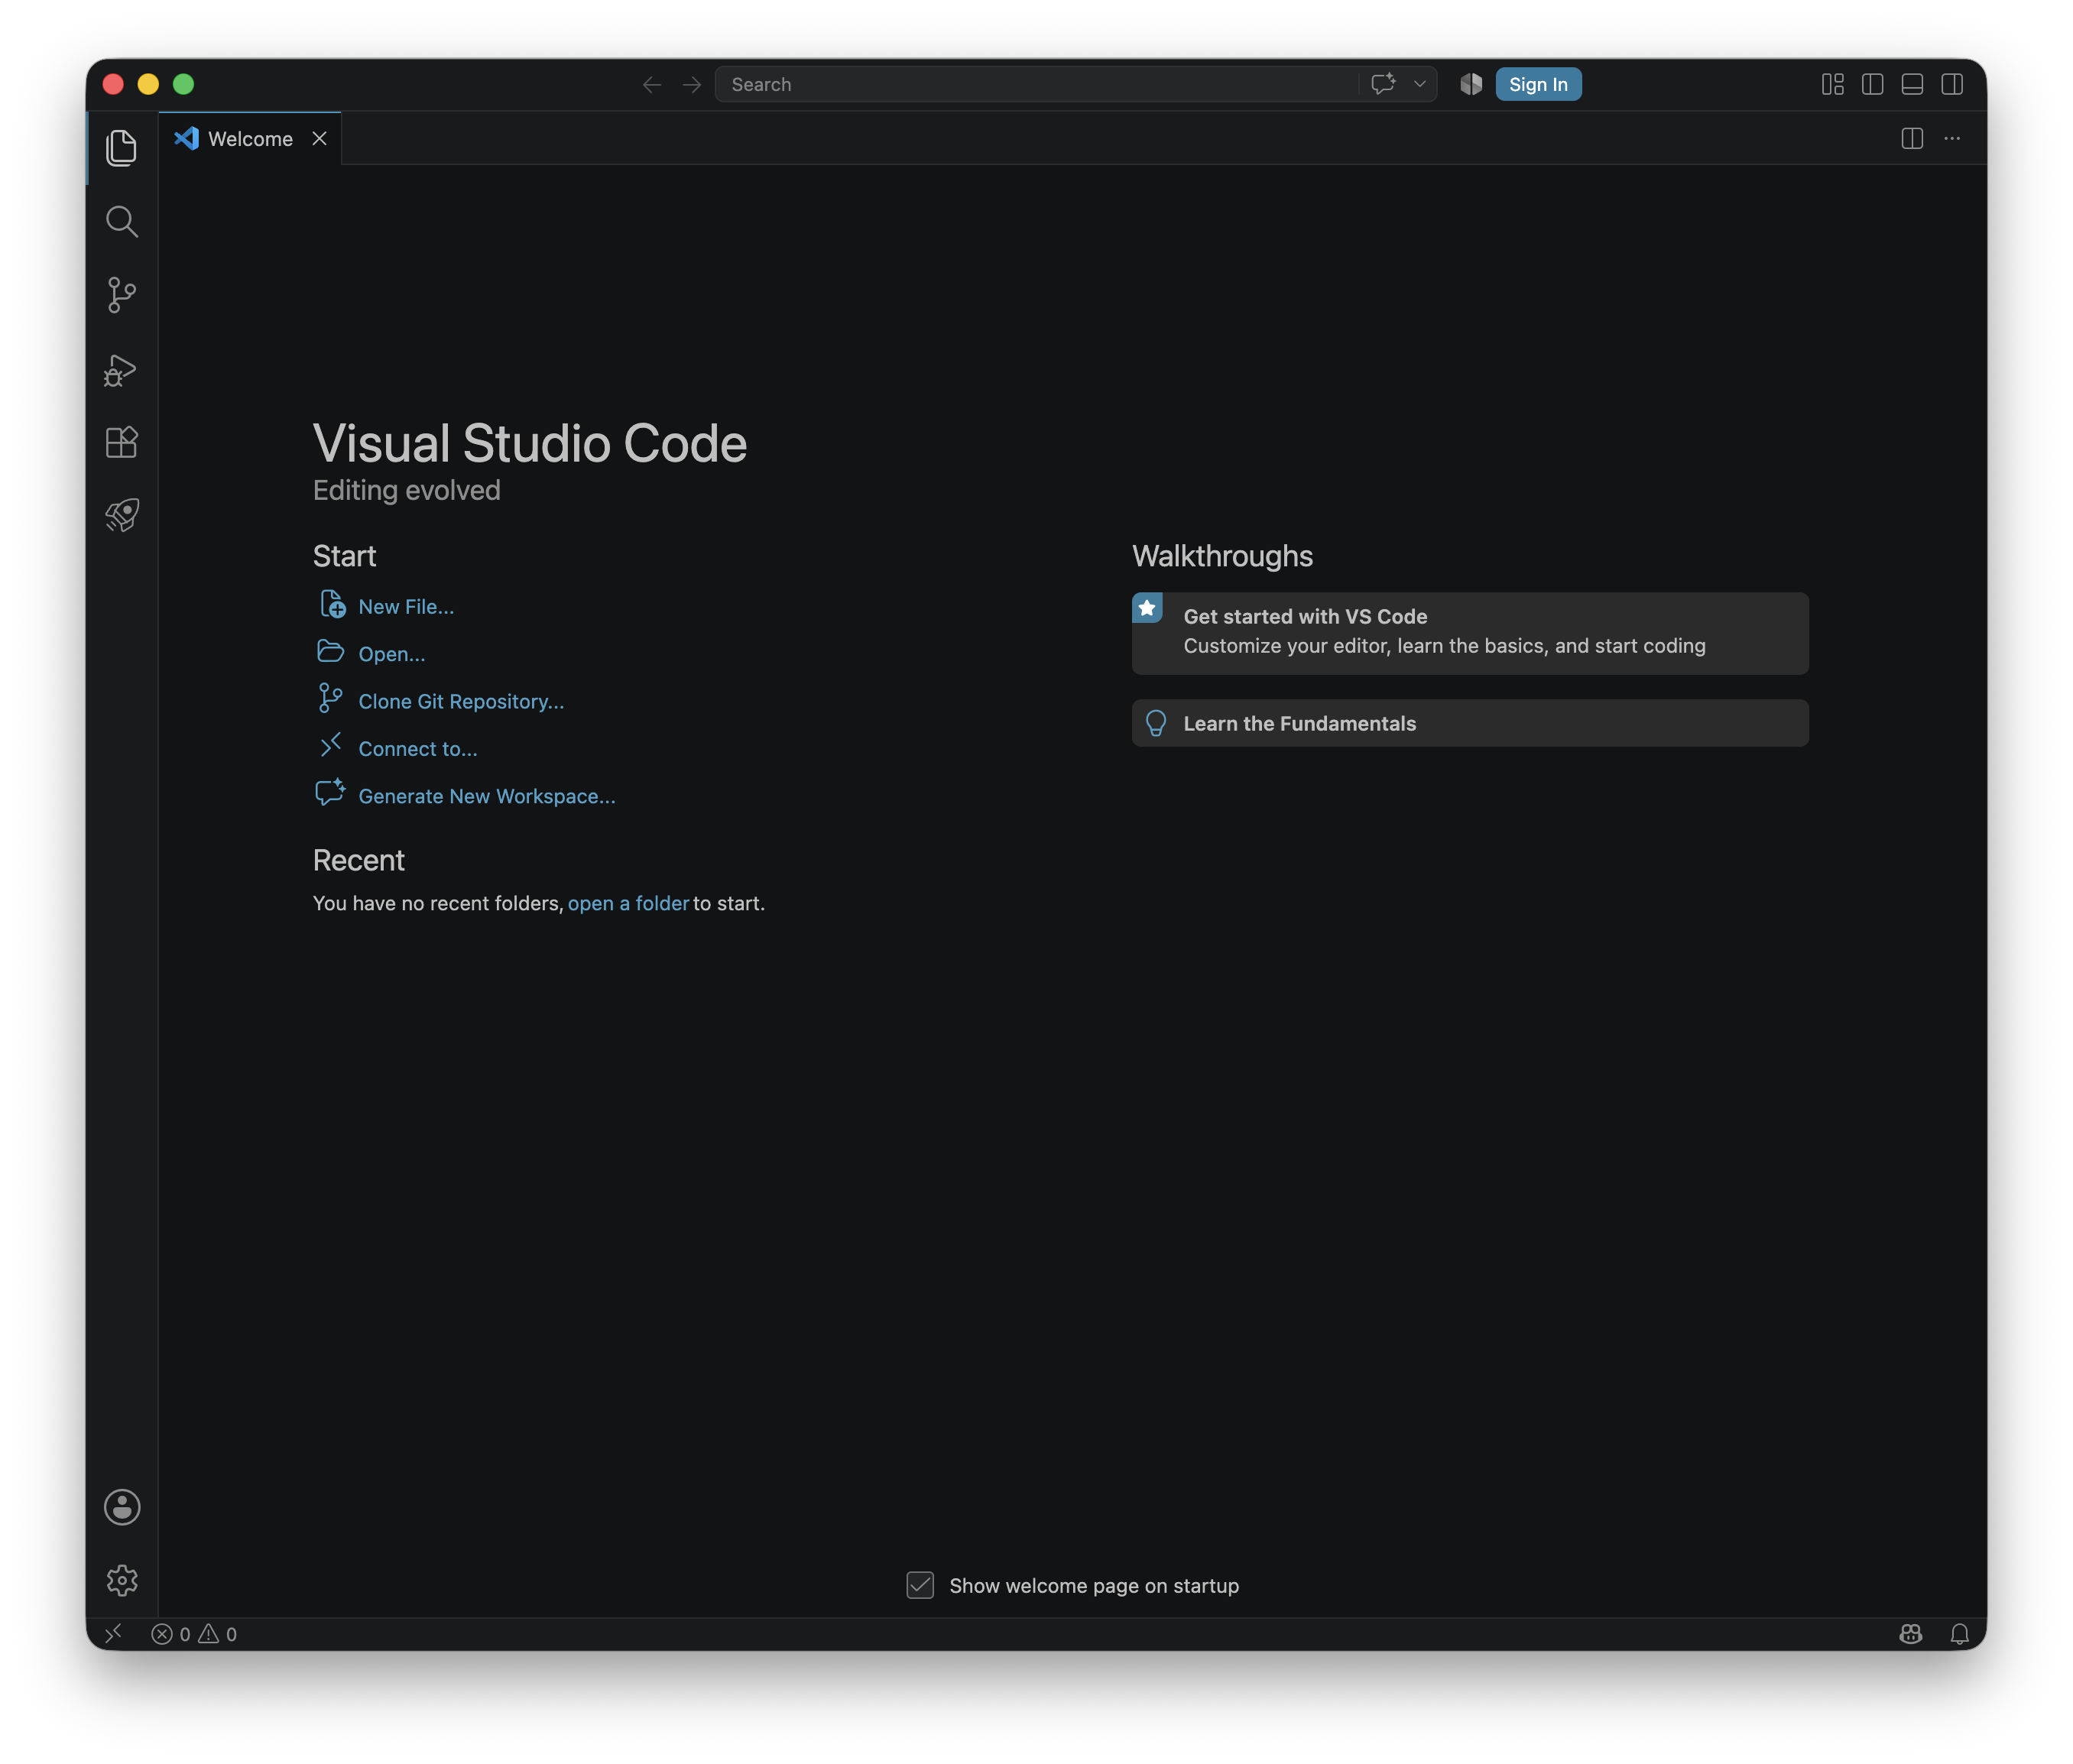
Task: Open the Extensions view
Action: point(122,442)
